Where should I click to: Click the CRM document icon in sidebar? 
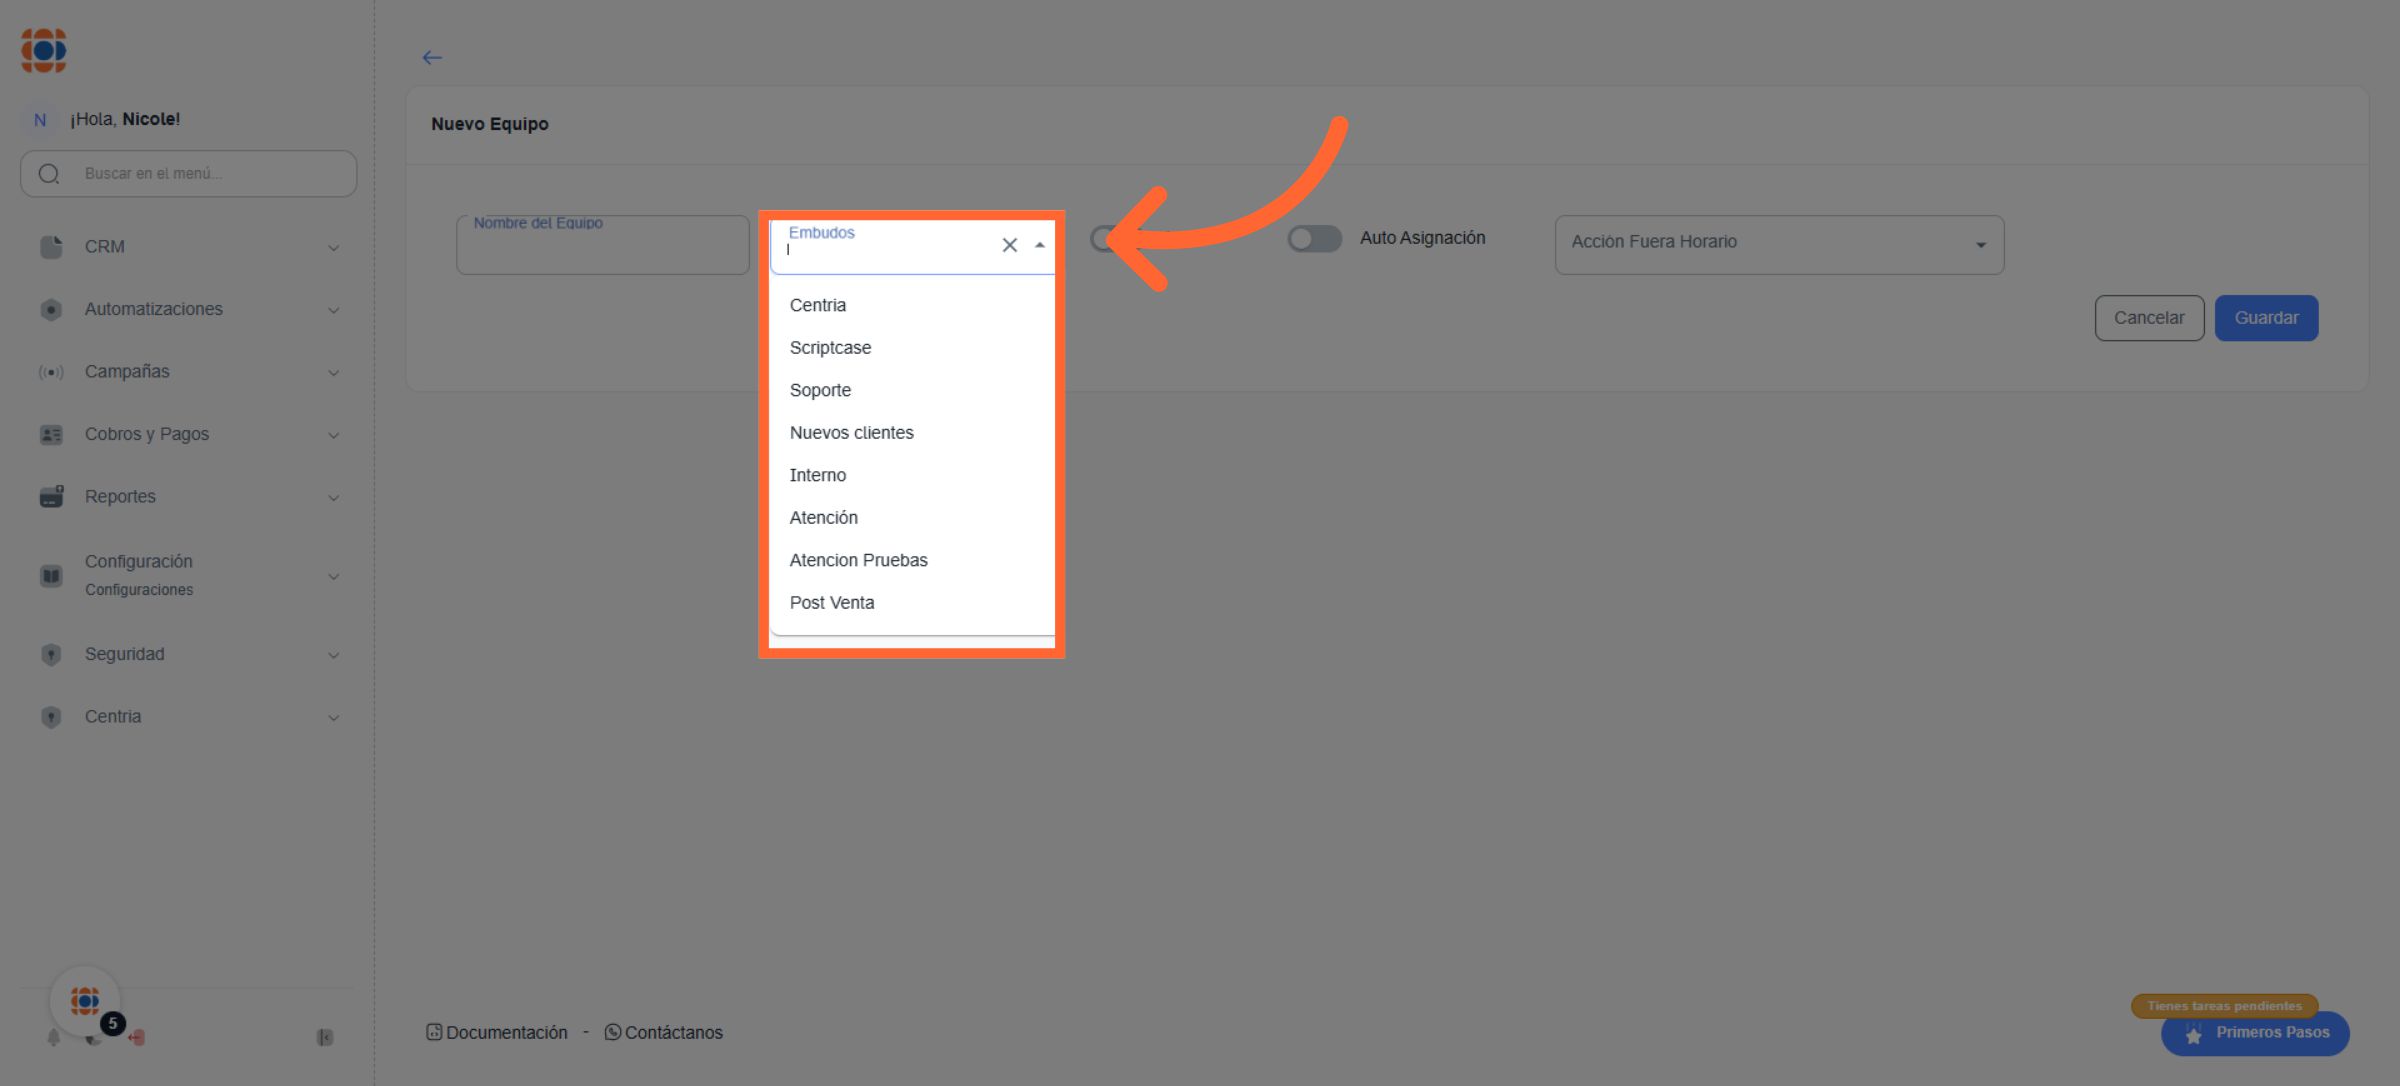(51, 247)
